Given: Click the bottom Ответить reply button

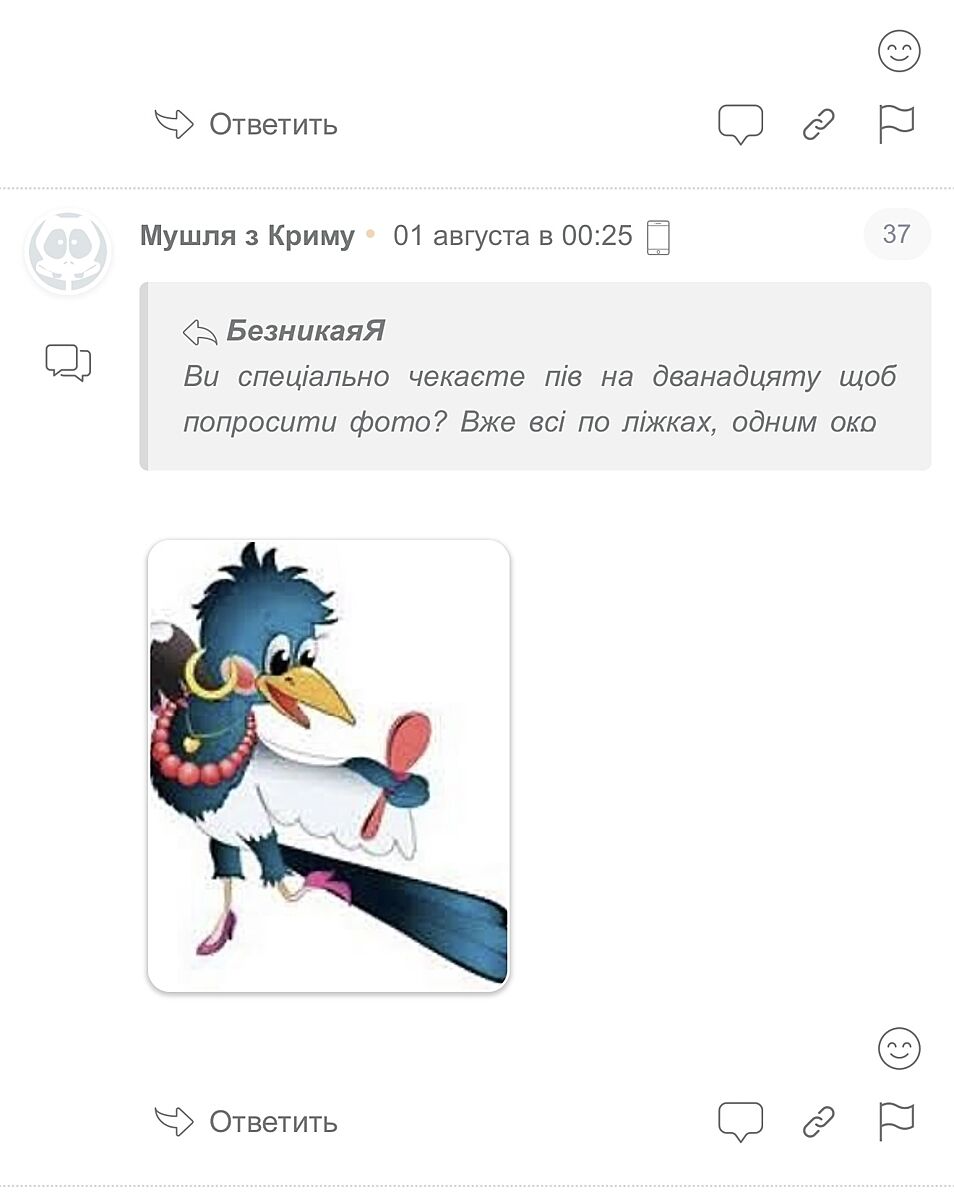Looking at the screenshot, I should 246,1122.
